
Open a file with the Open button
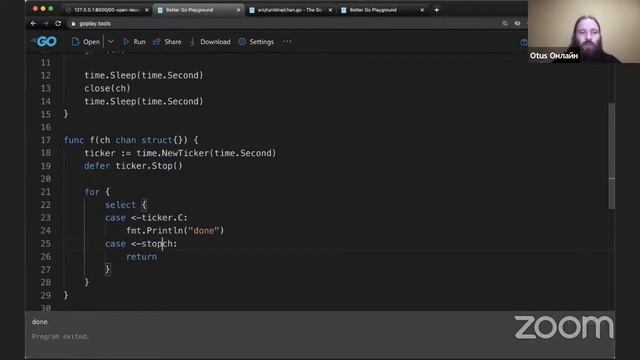(x=86, y=42)
